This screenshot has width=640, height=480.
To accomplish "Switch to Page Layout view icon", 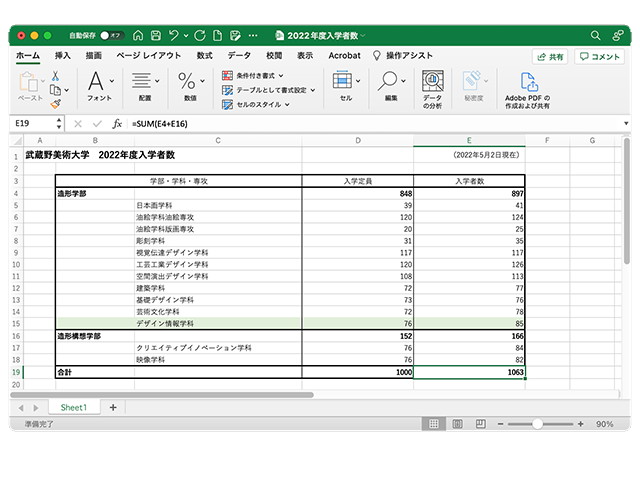I will [x=458, y=424].
